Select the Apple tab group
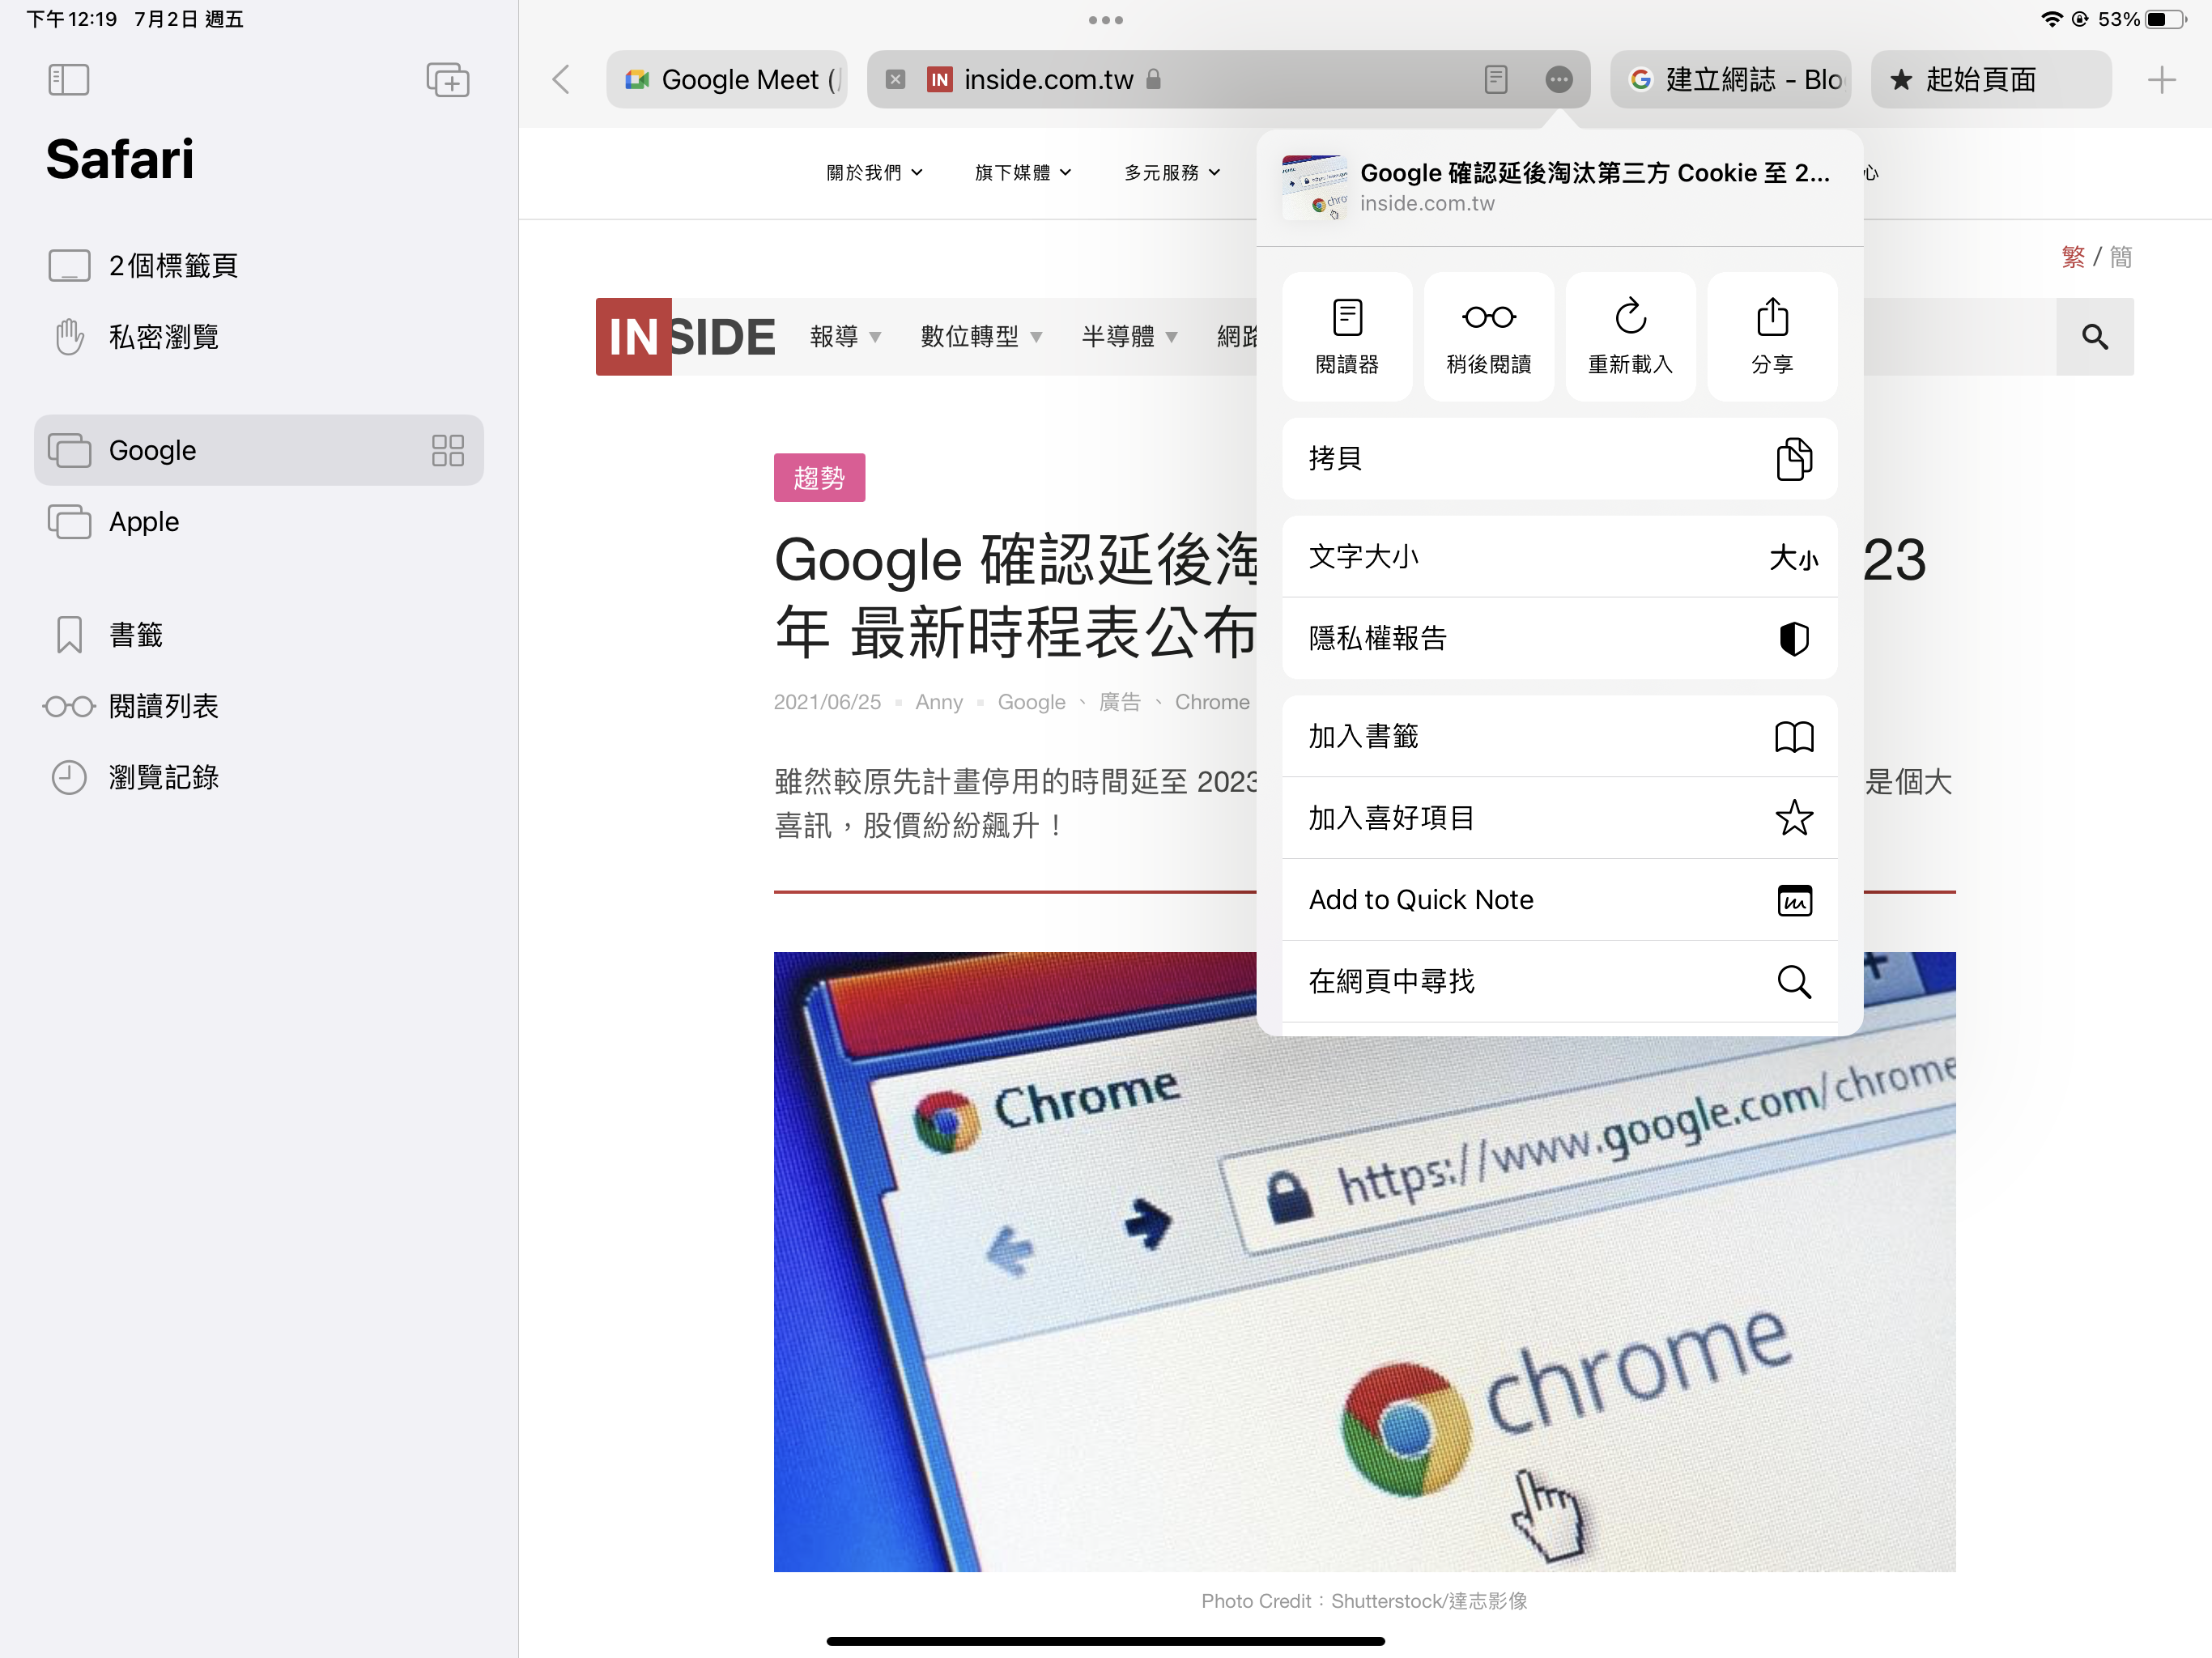 click(x=259, y=522)
